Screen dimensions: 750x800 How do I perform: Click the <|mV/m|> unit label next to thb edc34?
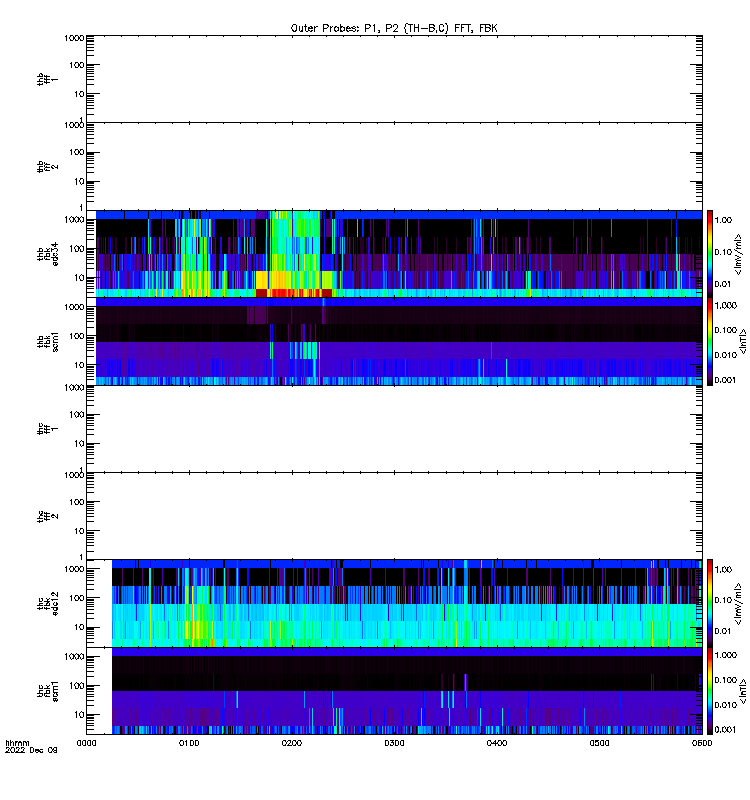pos(738,254)
